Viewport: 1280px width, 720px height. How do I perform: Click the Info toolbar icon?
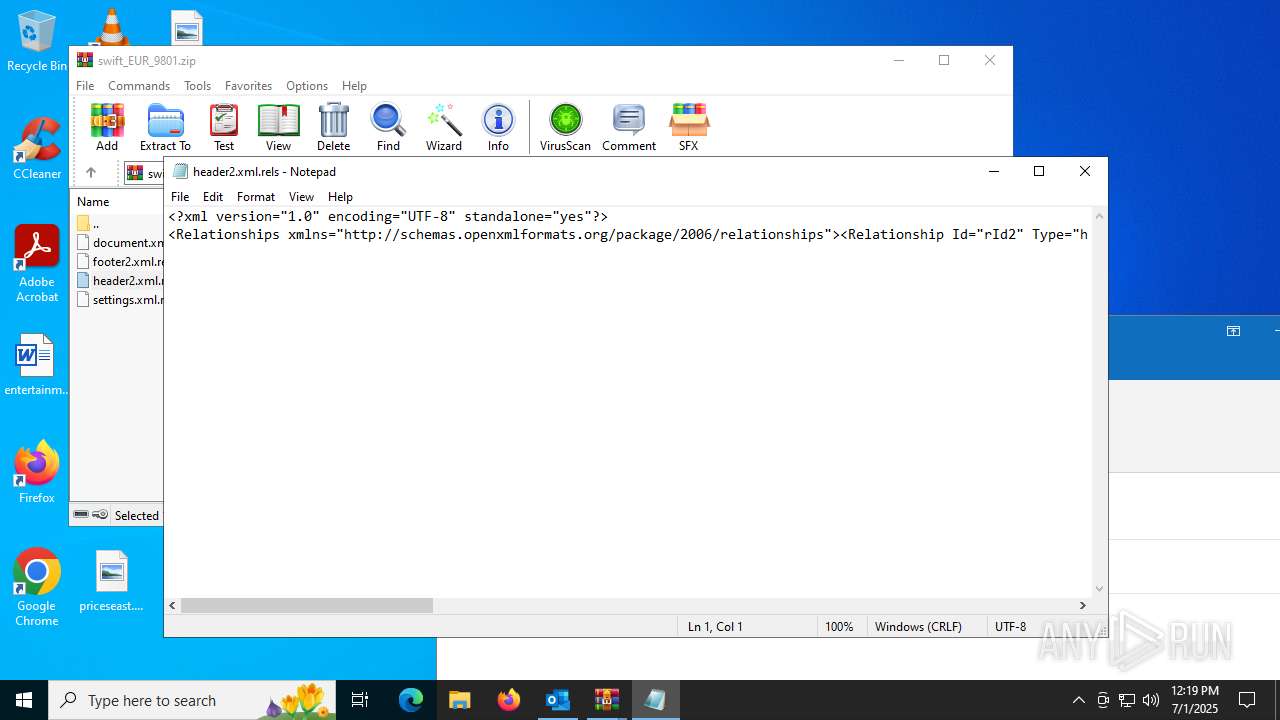coord(498,127)
